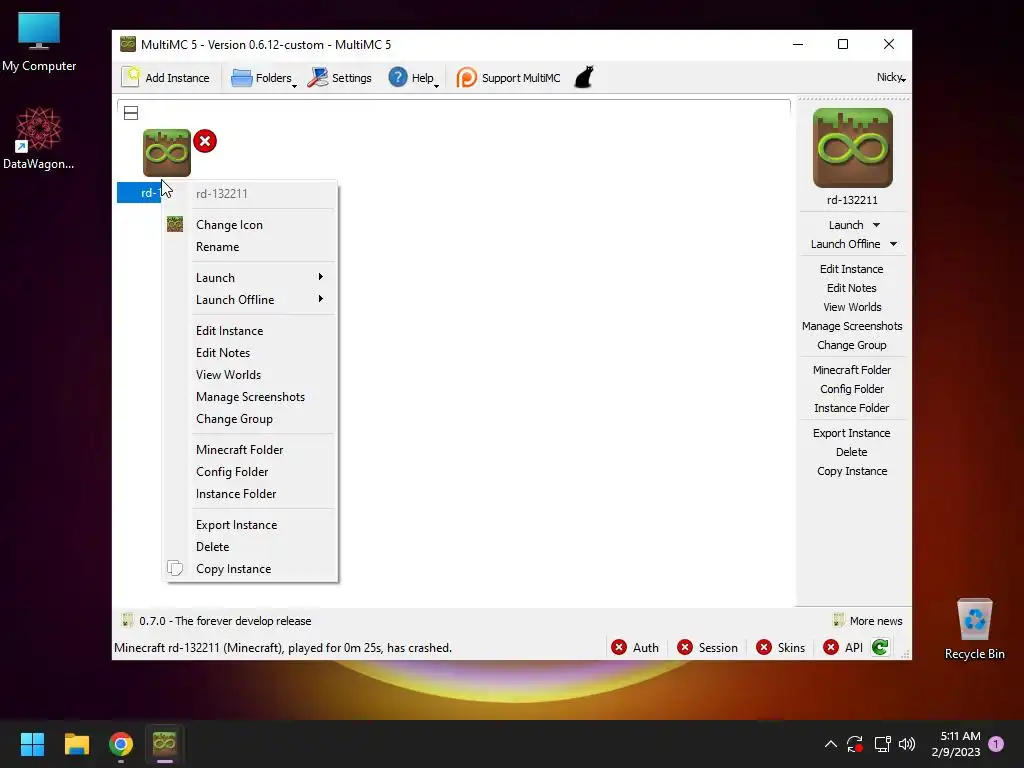Open the Help toolbar dropdown
Image resolution: width=1024 pixels, height=768 pixels.
click(413, 78)
